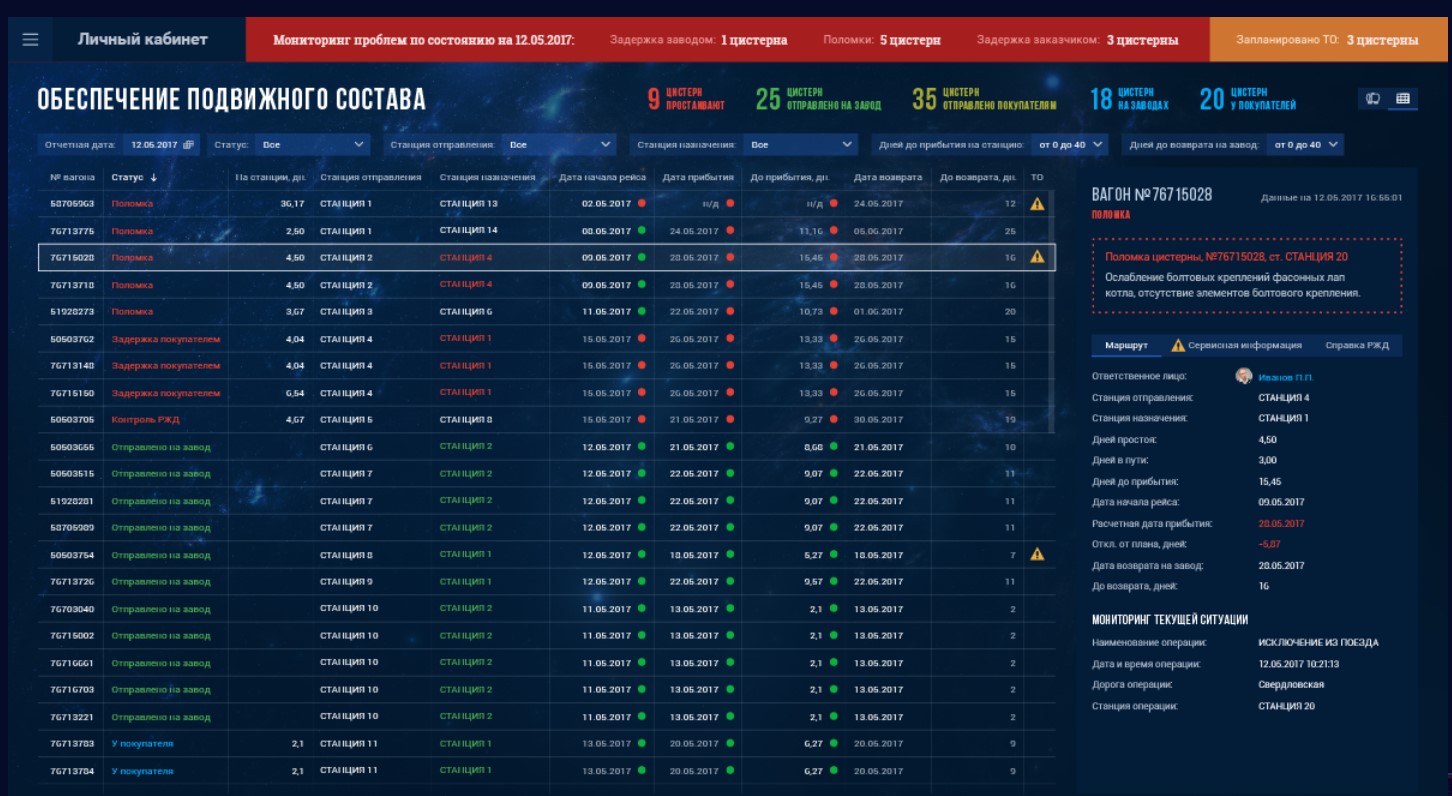The width and height of the screenshot is (1452, 796).
Task: Select the 18 цистерн на заводах counter
Action: pyautogui.click(x=1129, y=98)
